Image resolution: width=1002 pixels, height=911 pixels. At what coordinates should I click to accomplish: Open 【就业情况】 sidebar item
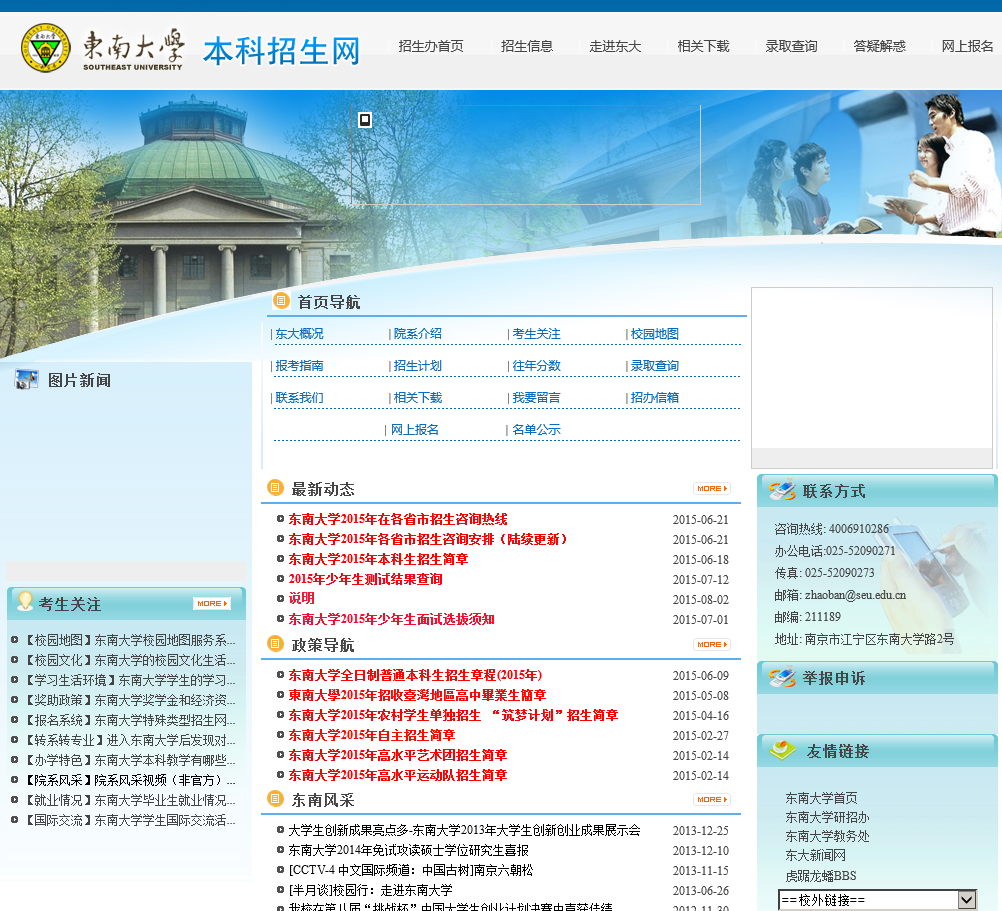129,800
